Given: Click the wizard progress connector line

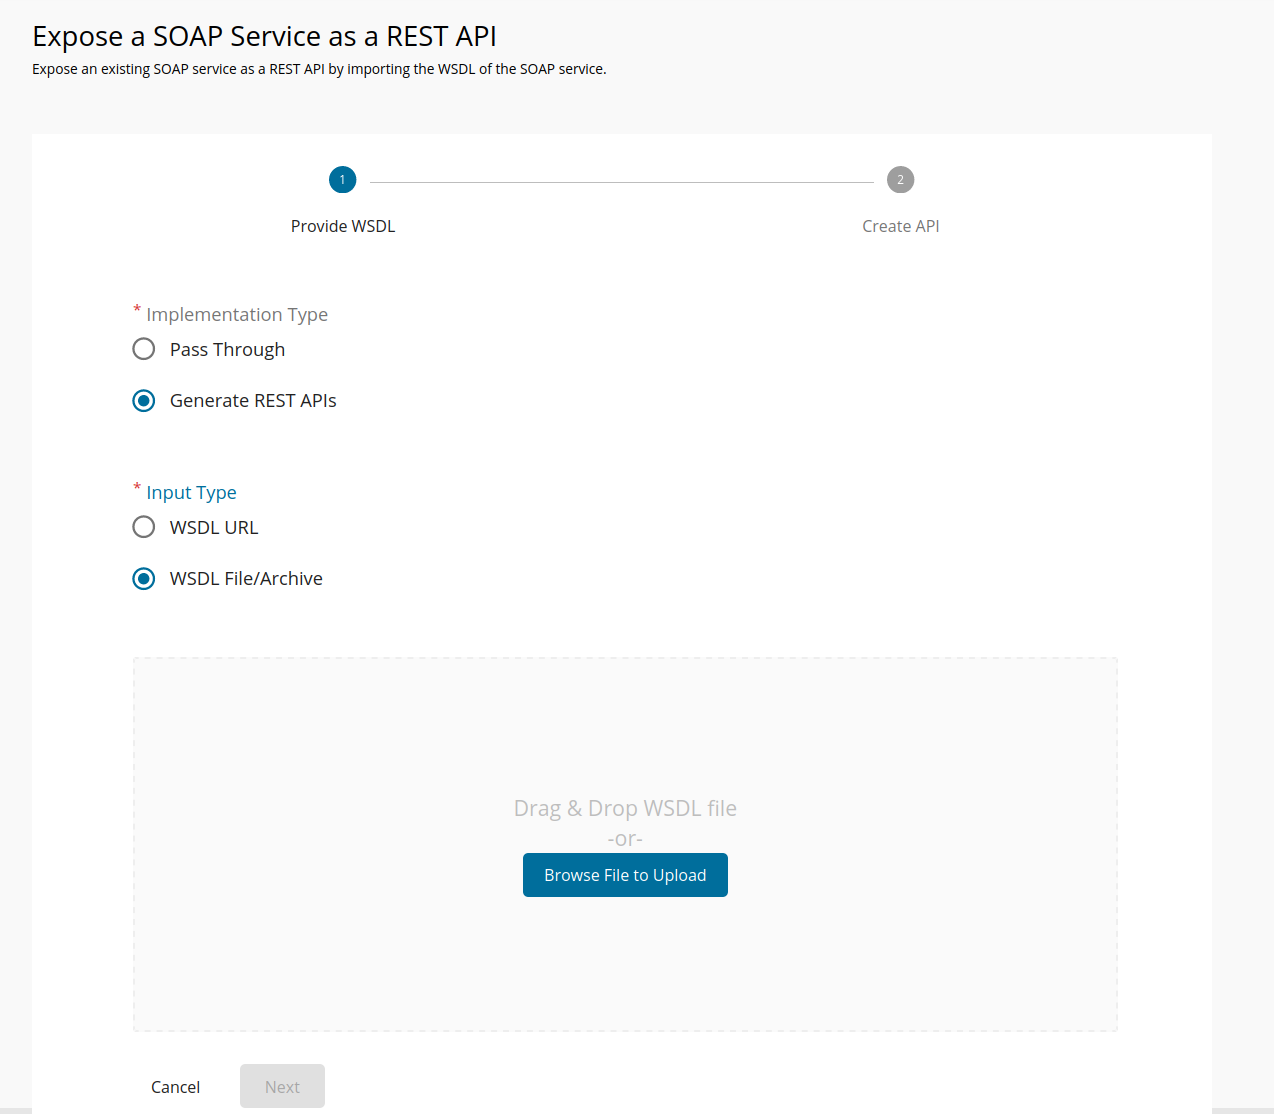Looking at the screenshot, I should pyautogui.click(x=620, y=180).
